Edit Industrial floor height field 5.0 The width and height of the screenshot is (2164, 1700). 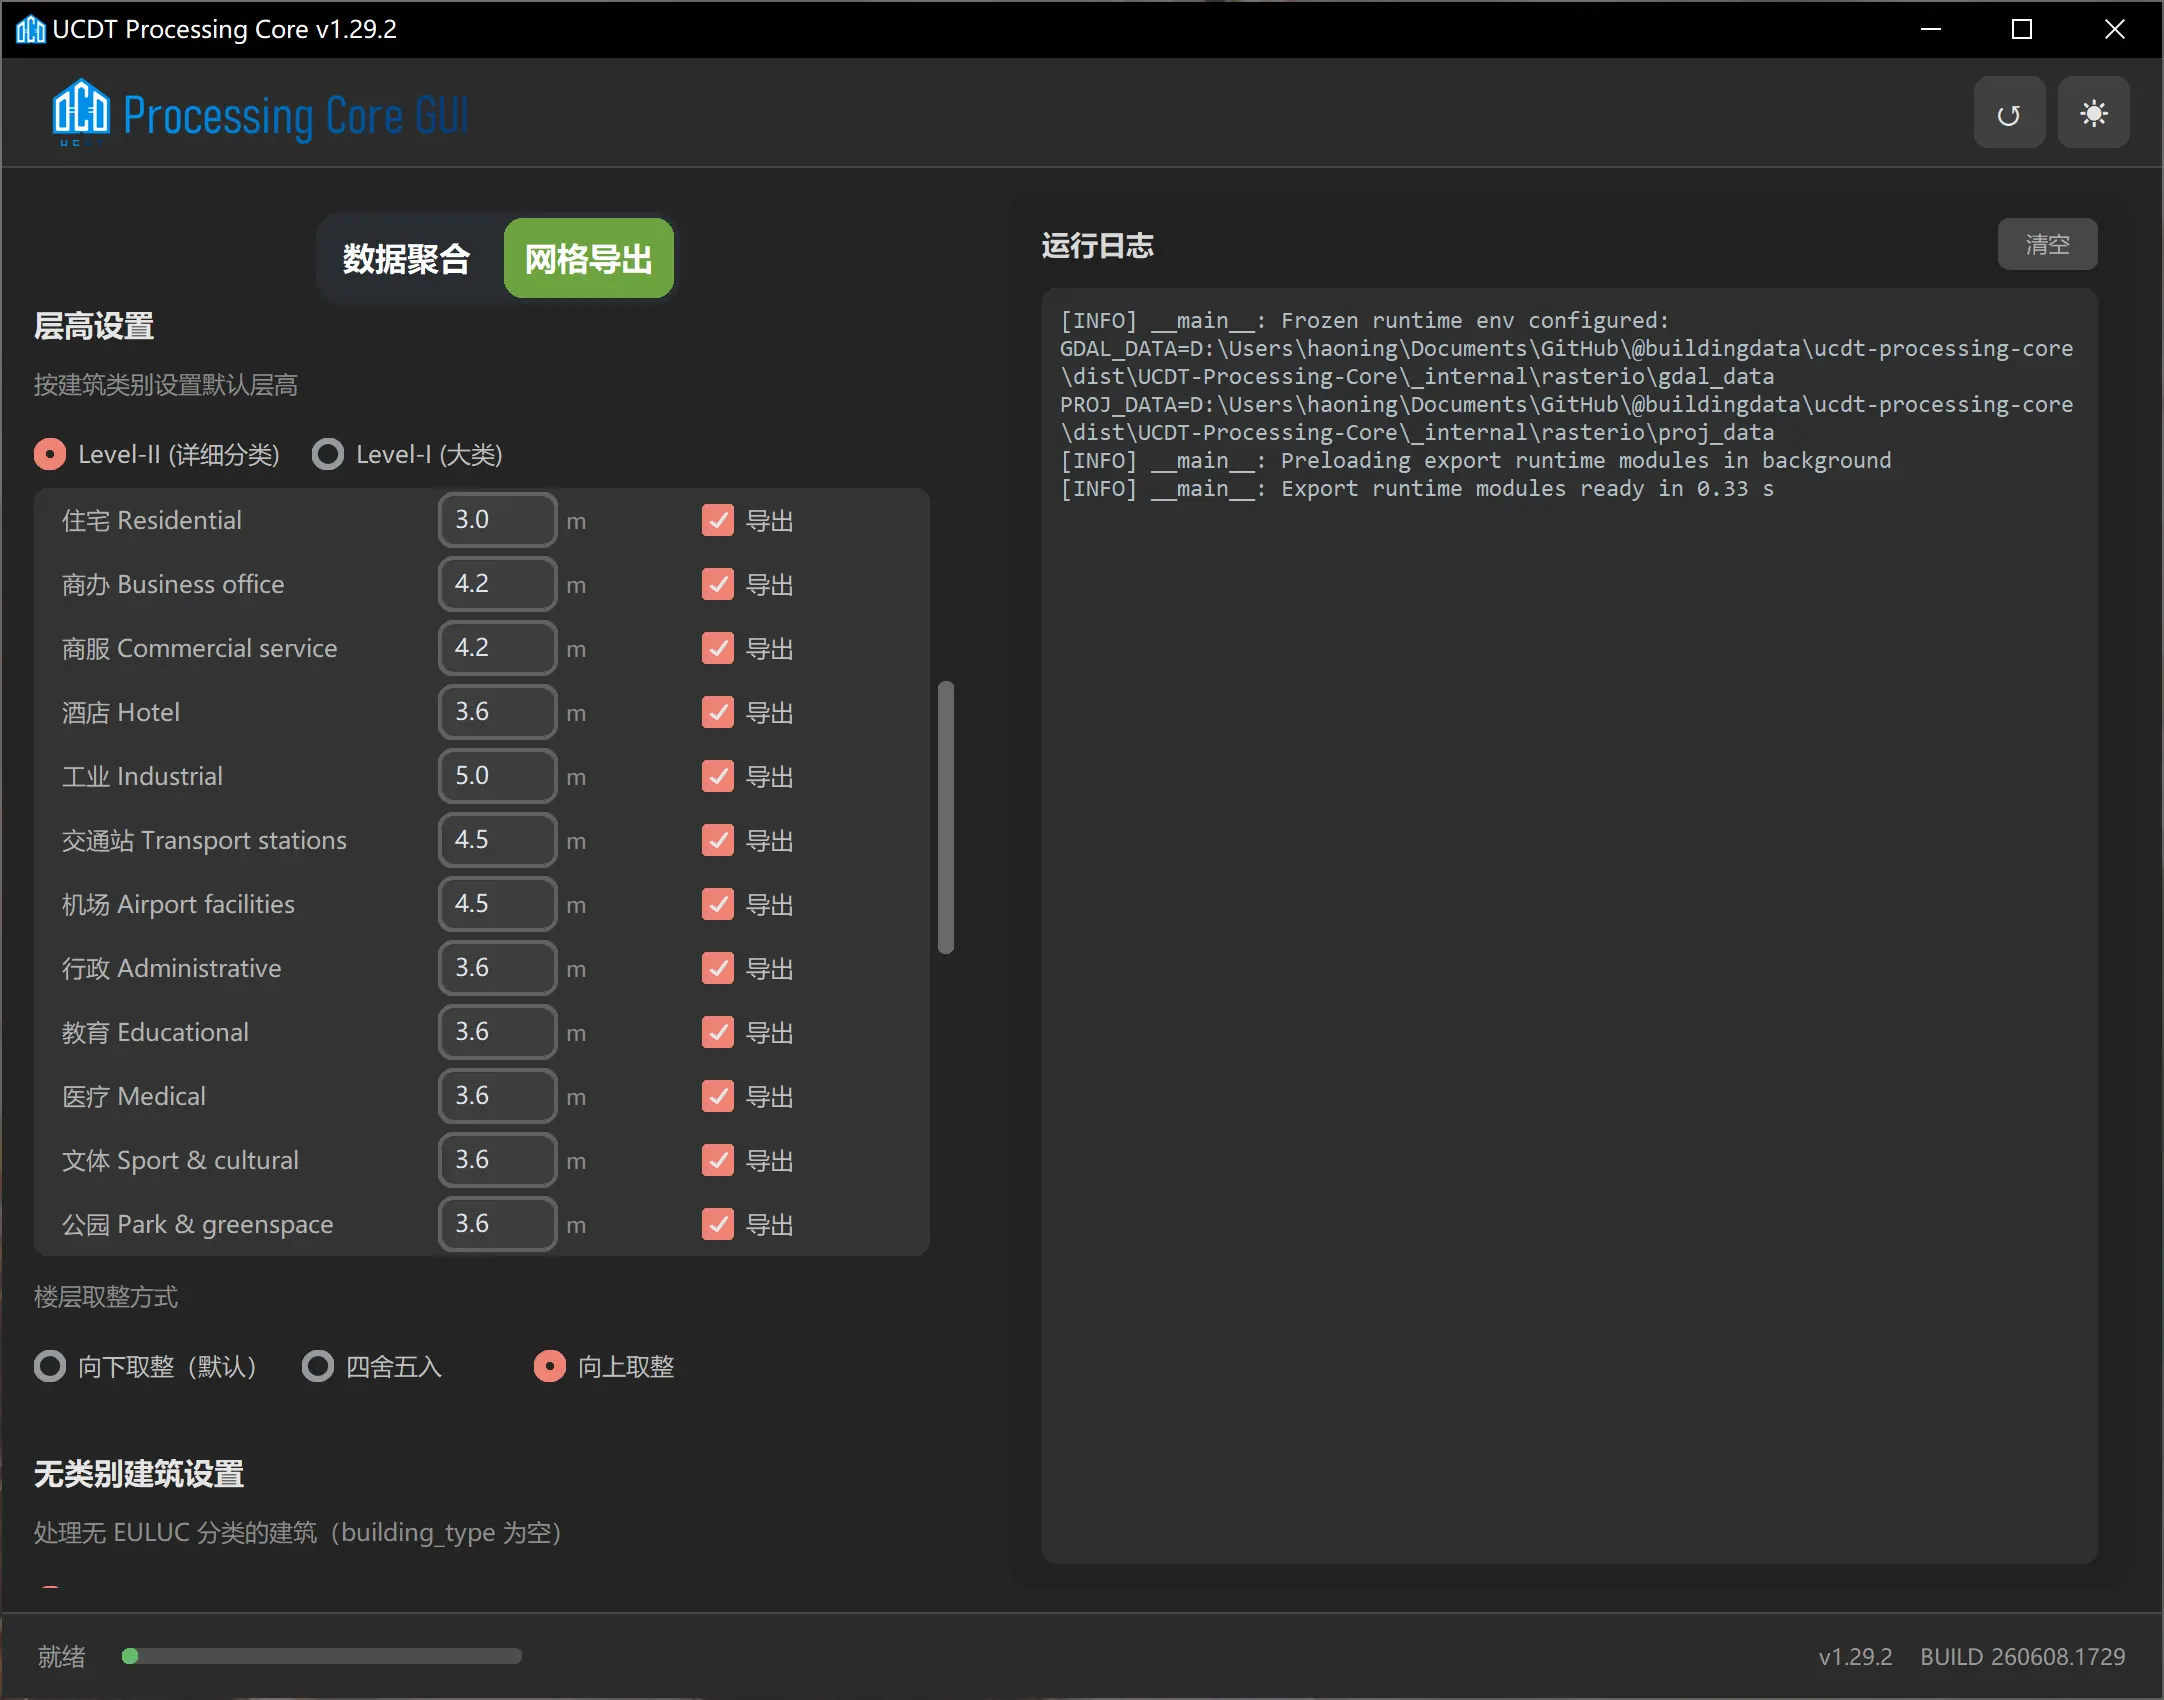[x=497, y=776]
